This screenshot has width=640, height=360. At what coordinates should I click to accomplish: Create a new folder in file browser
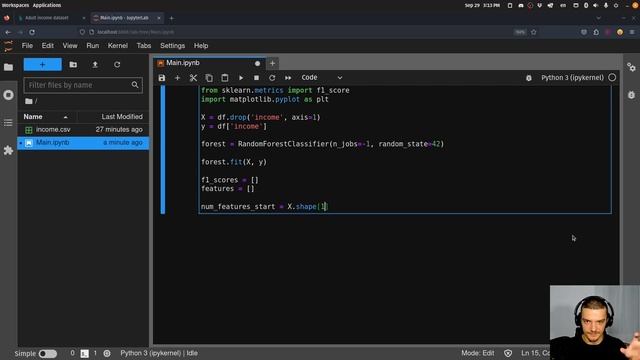[73, 64]
